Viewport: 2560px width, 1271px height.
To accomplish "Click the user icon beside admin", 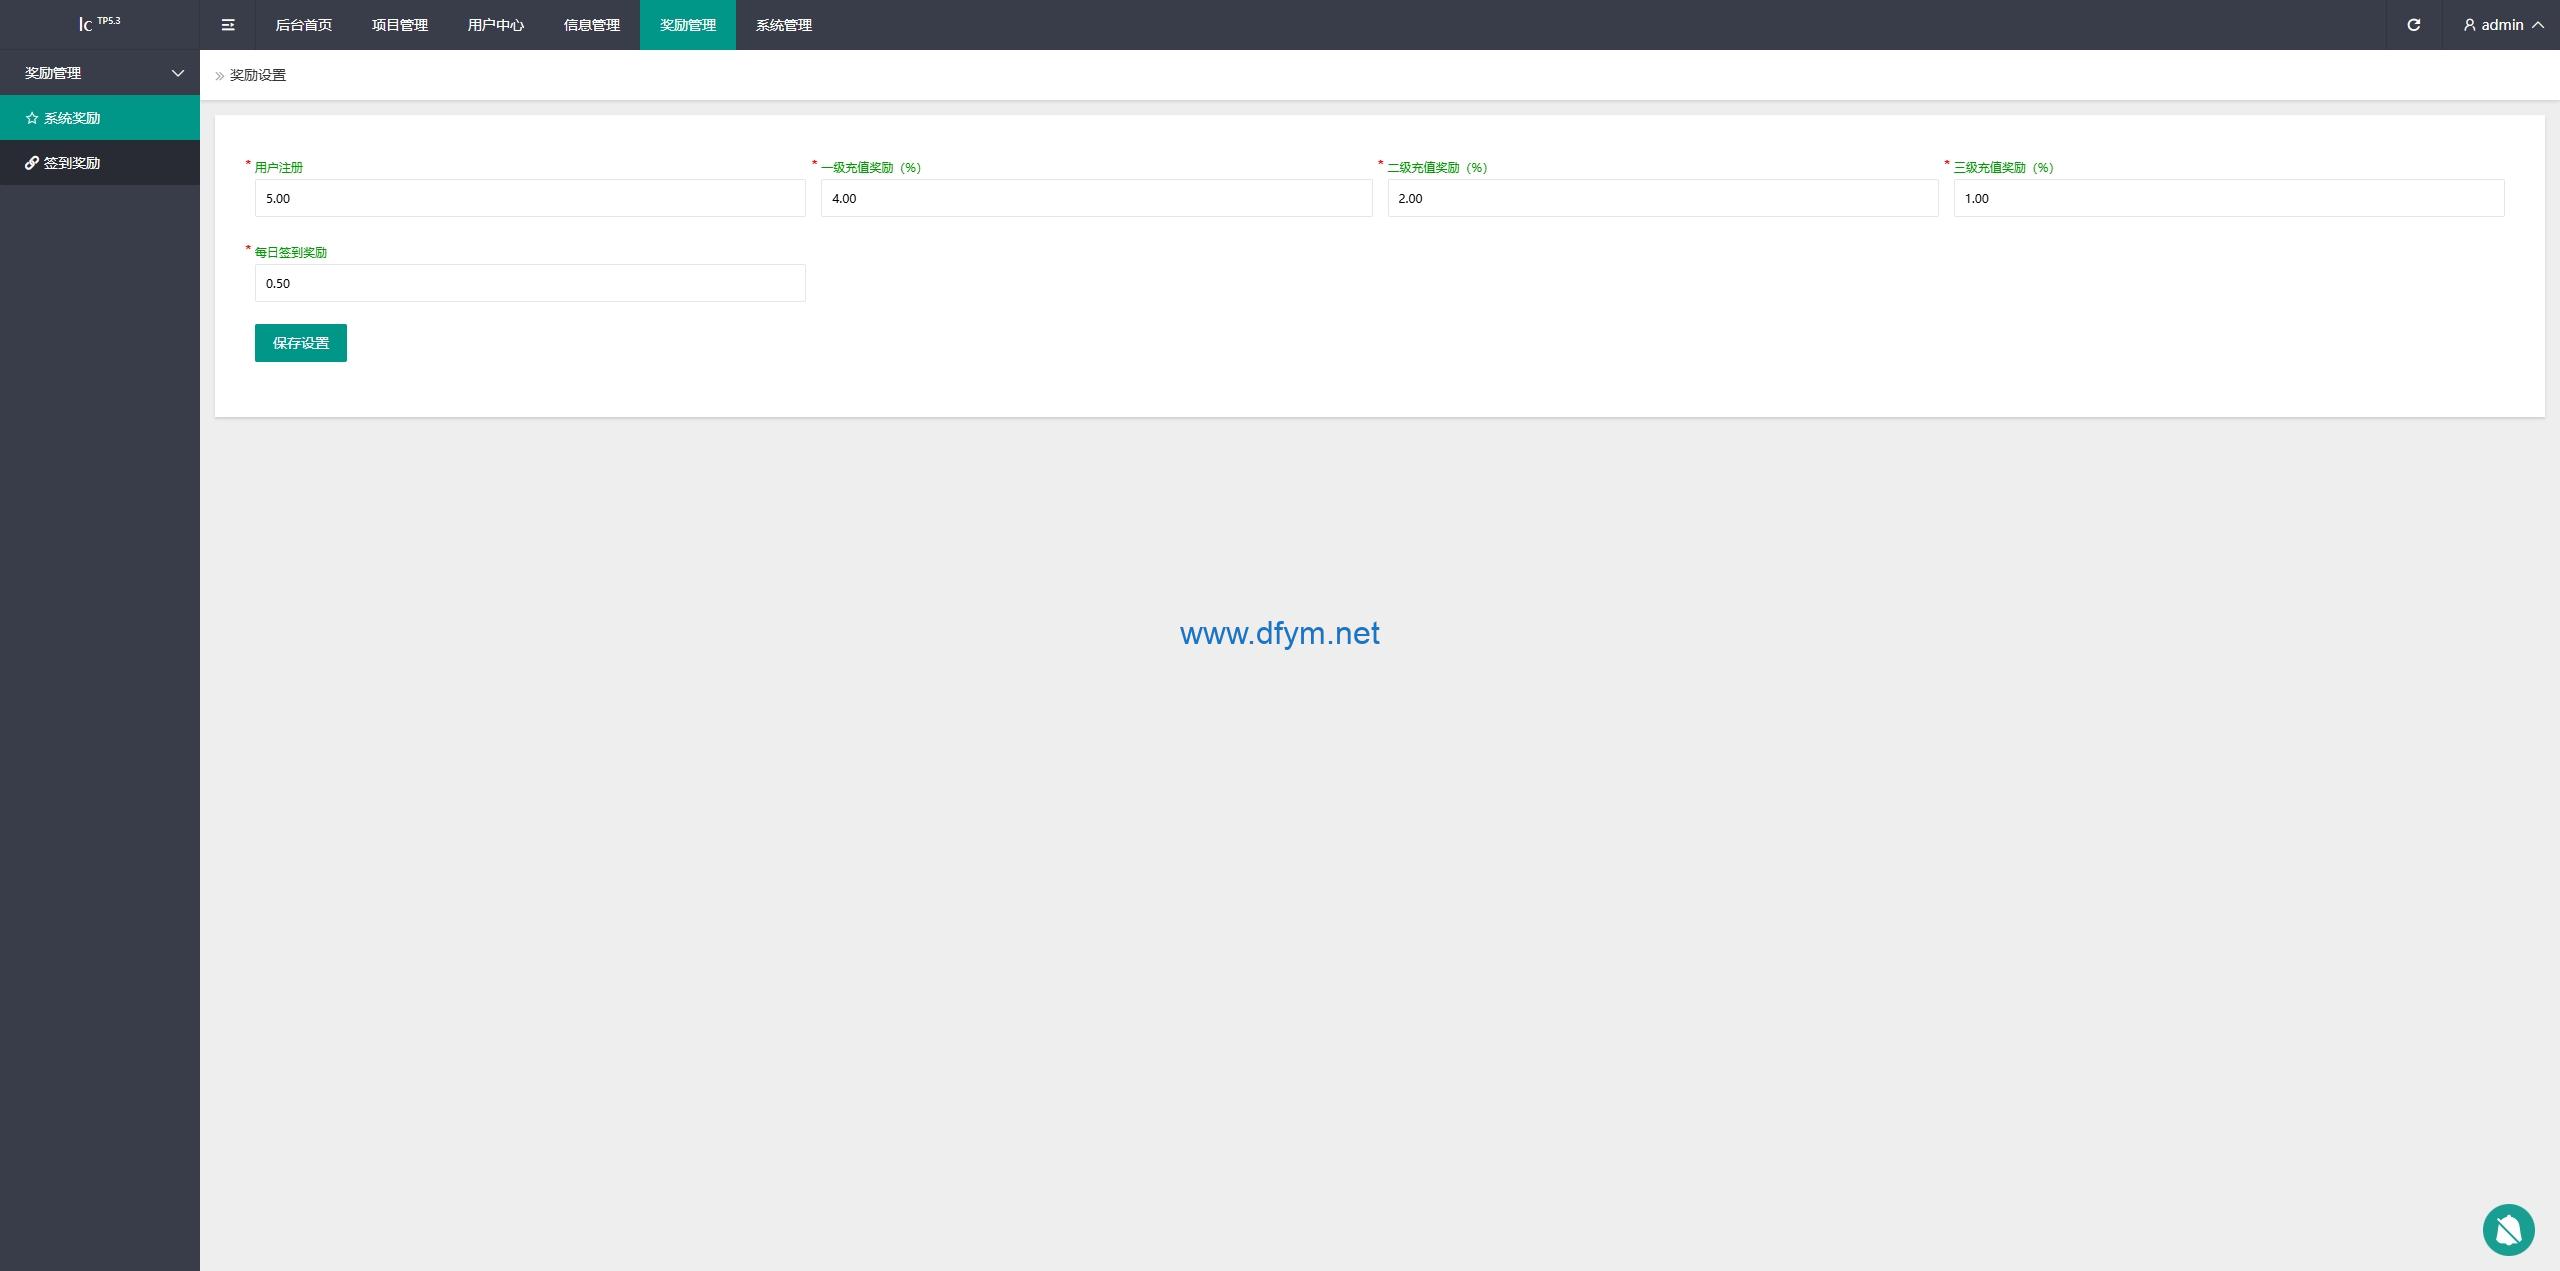I will [2469, 25].
